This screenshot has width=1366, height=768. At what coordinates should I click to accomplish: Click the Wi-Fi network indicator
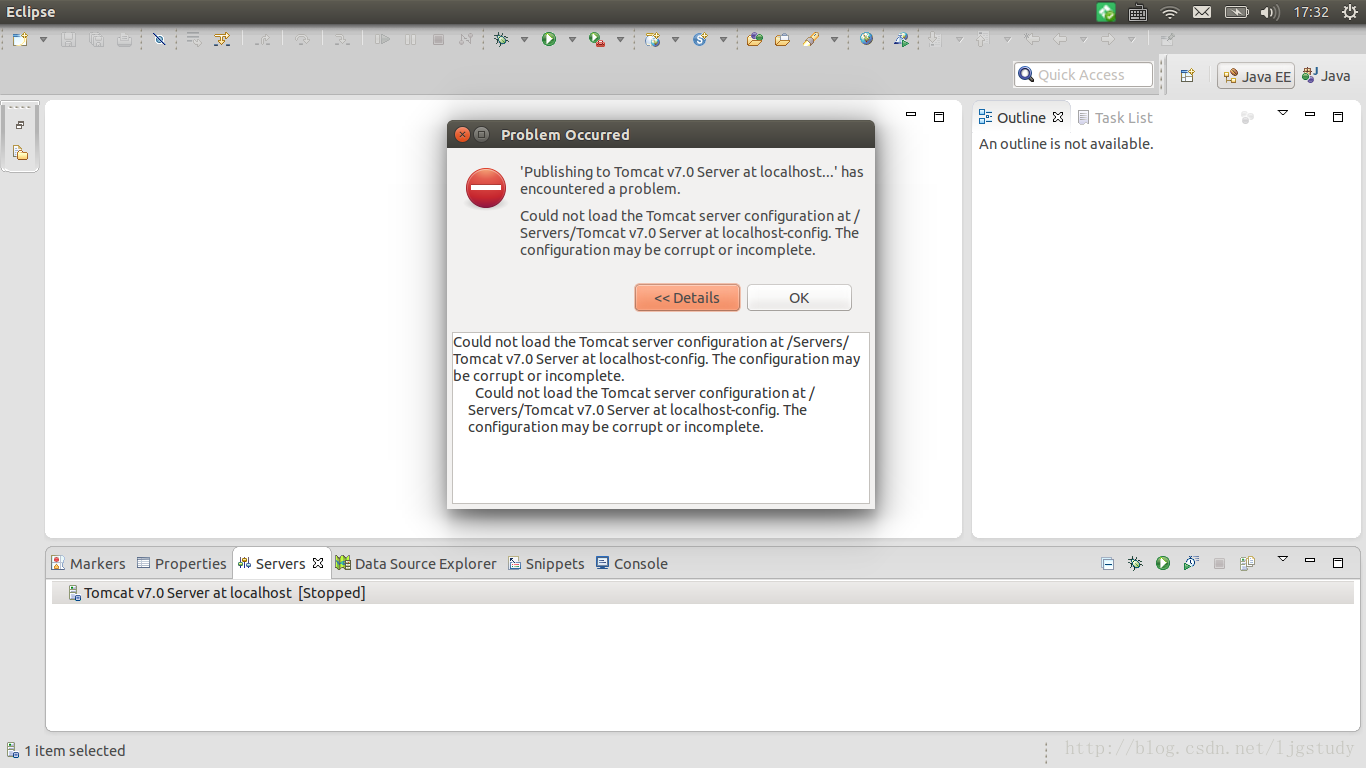[1170, 12]
